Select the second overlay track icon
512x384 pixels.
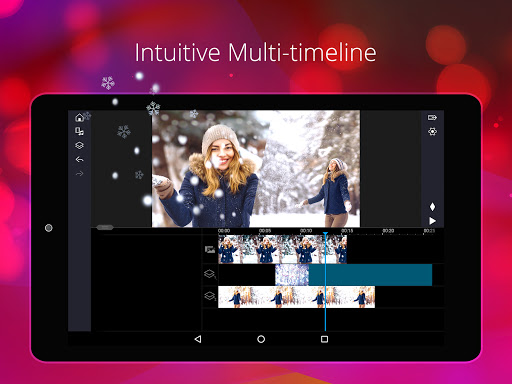pos(210,296)
